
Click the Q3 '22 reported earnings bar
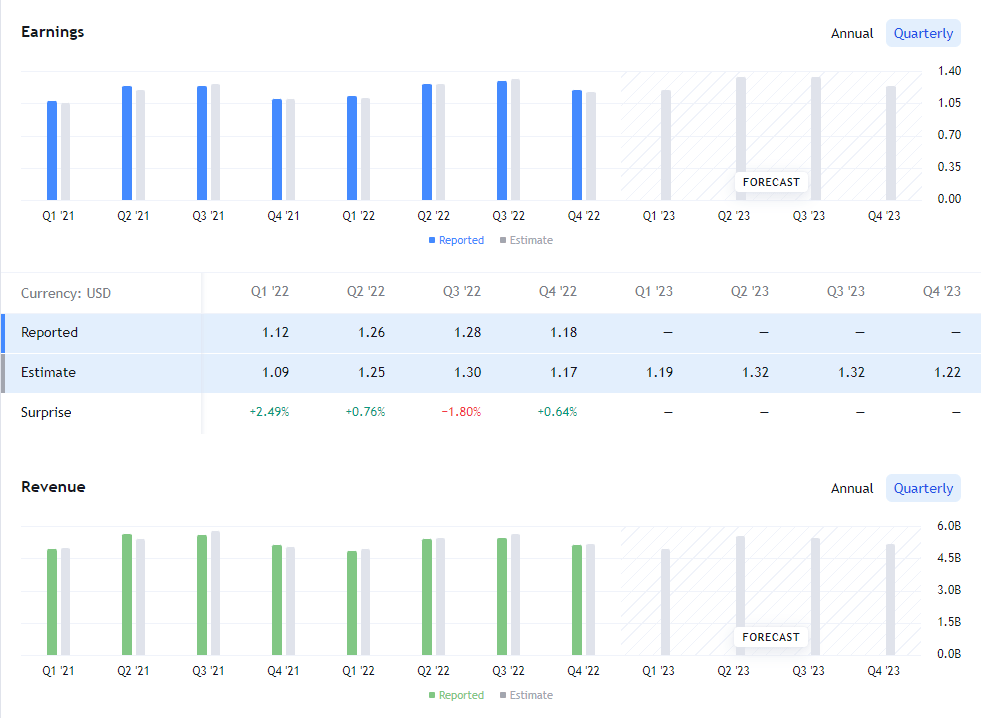pos(500,140)
